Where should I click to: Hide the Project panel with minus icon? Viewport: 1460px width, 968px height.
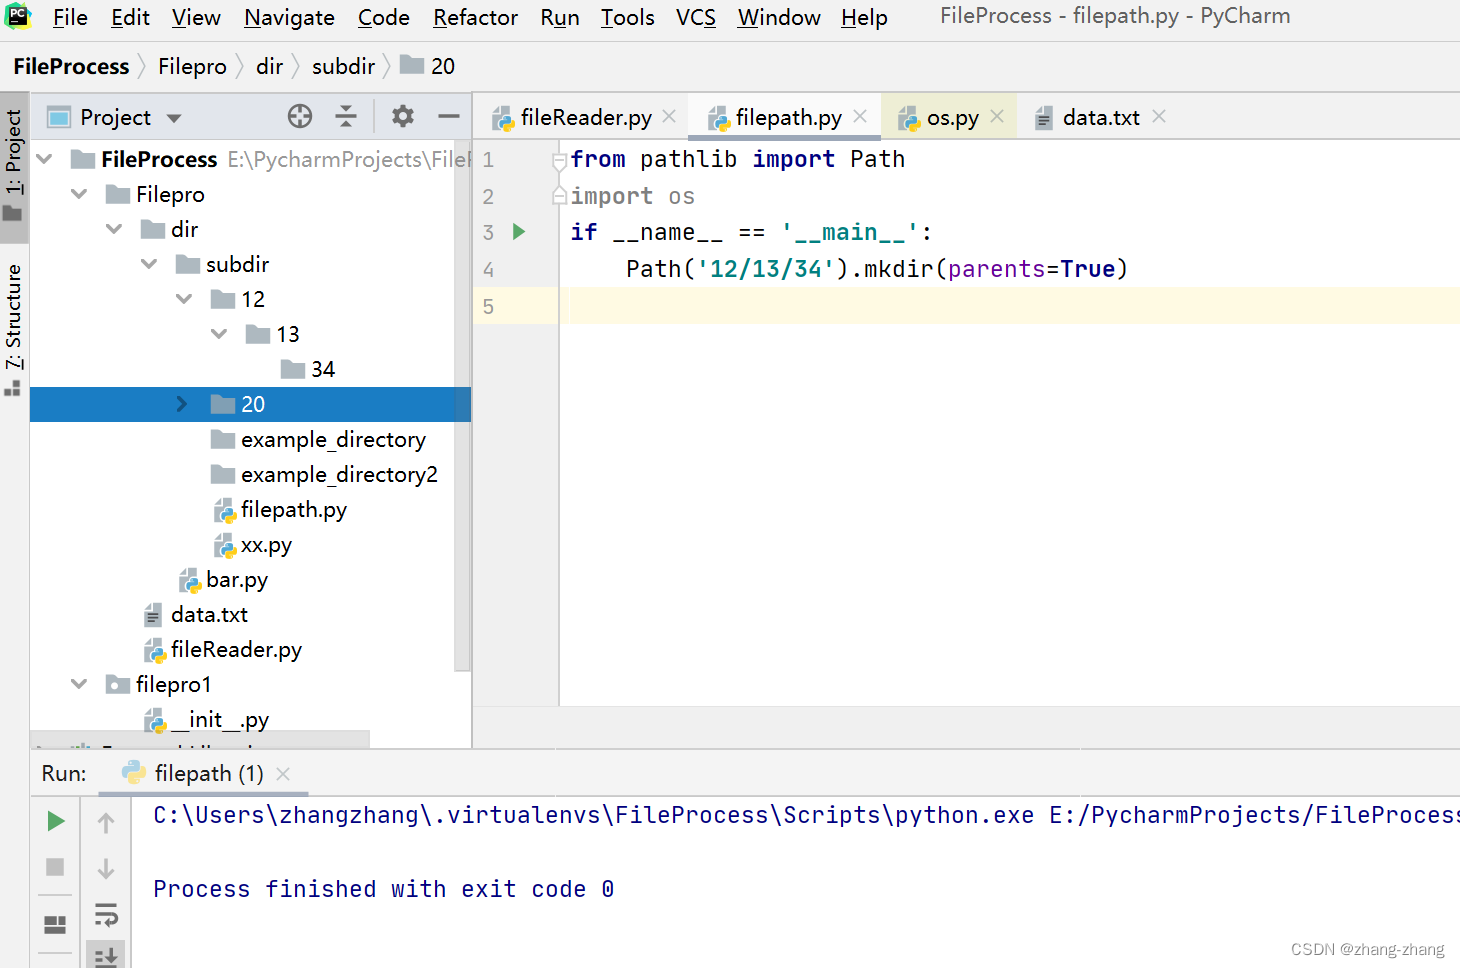449,117
